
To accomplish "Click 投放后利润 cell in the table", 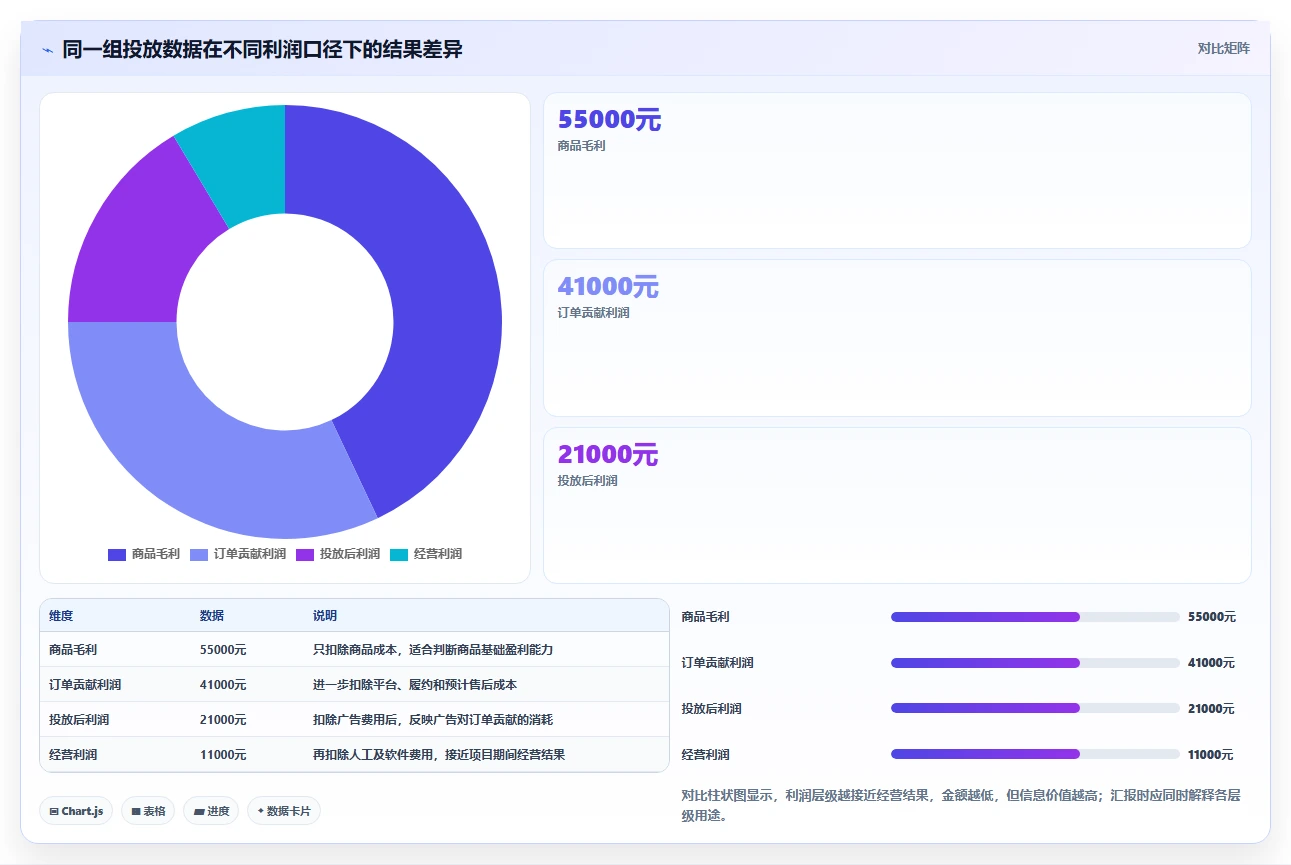I will pyautogui.click(x=79, y=720).
